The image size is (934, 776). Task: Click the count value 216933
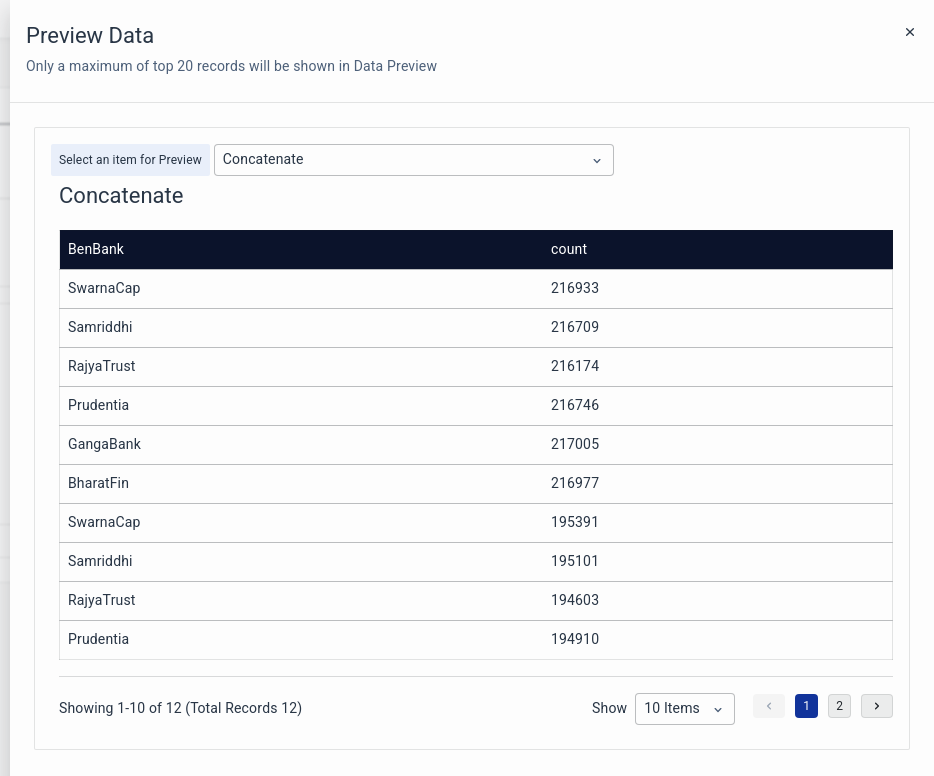tap(575, 288)
